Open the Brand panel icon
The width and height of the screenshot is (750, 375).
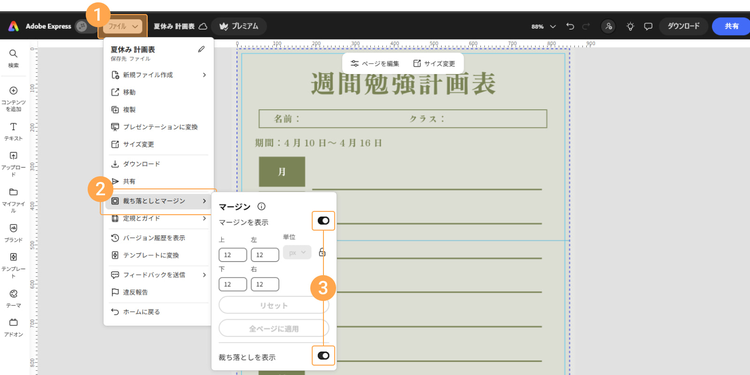coord(13,228)
